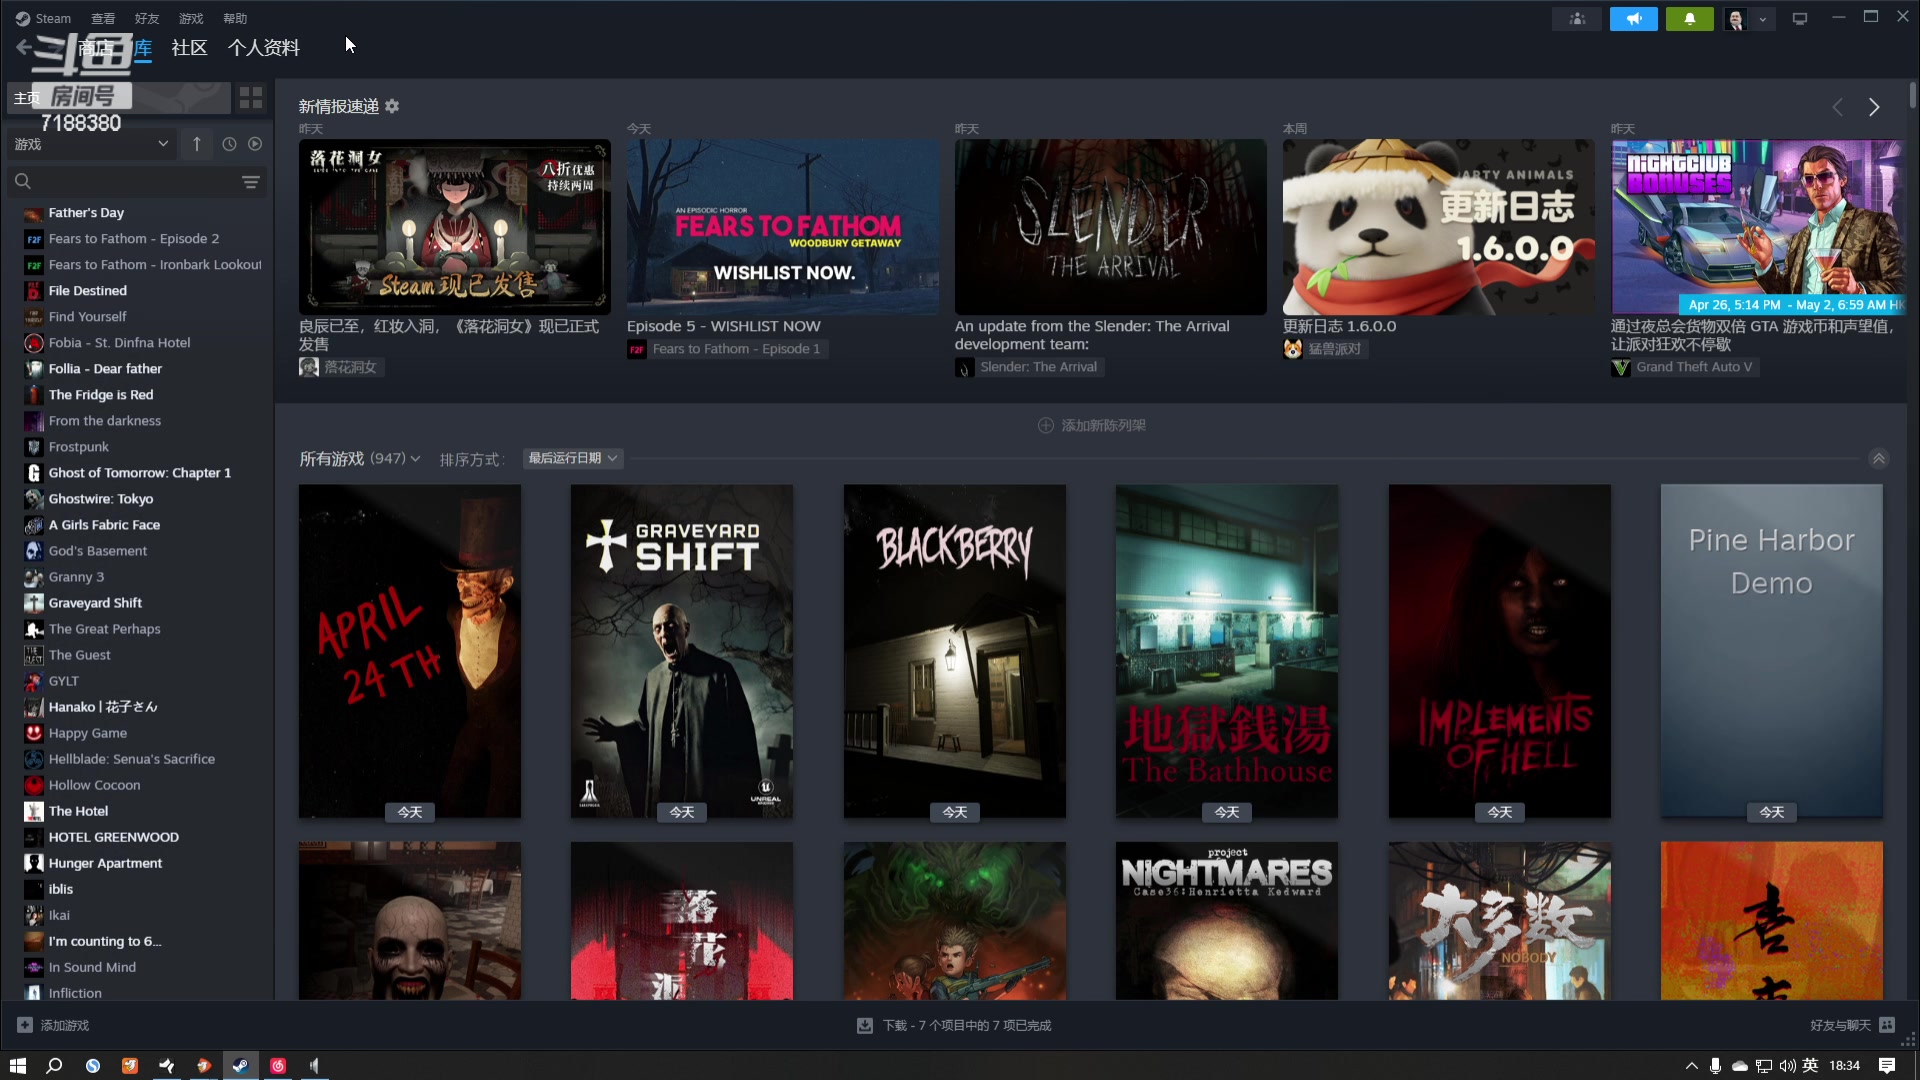Screen dimensions: 1920x1080
Task: Open the Blackberry game cover
Action: 954,651
